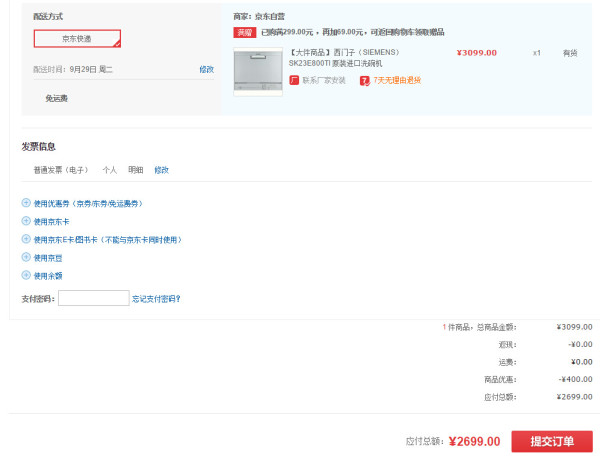This screenshot has width=600, height=456.
Task: Expand 使用京东E卡/图书卡 plus icon
Action: pyautogui.click(x=26, y=239)
